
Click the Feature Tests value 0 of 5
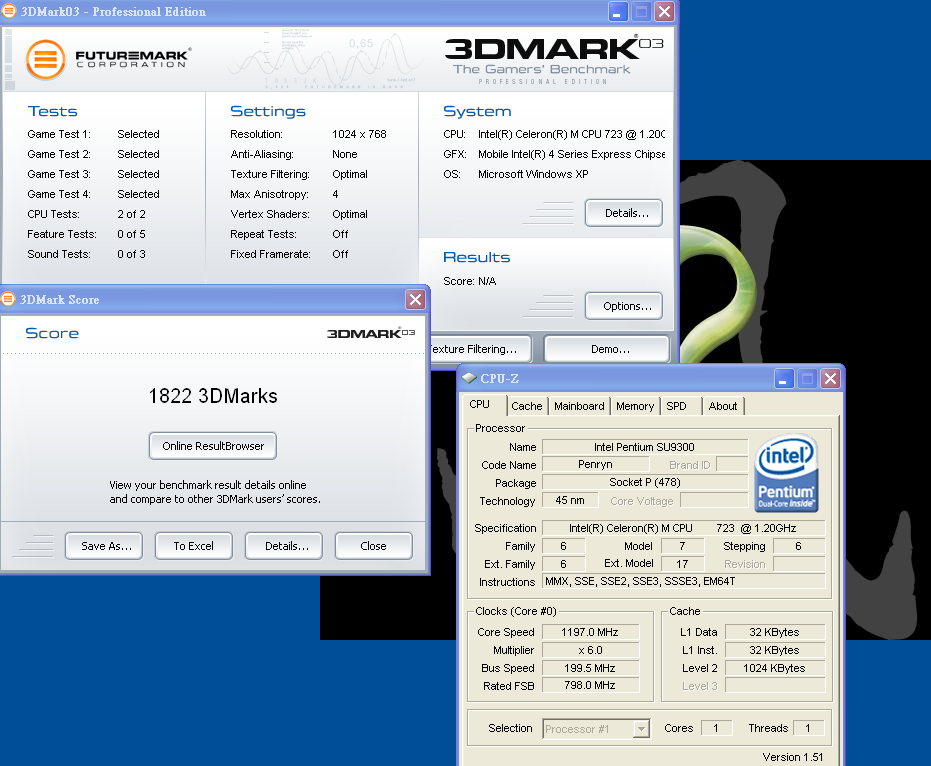pos(131,234)
